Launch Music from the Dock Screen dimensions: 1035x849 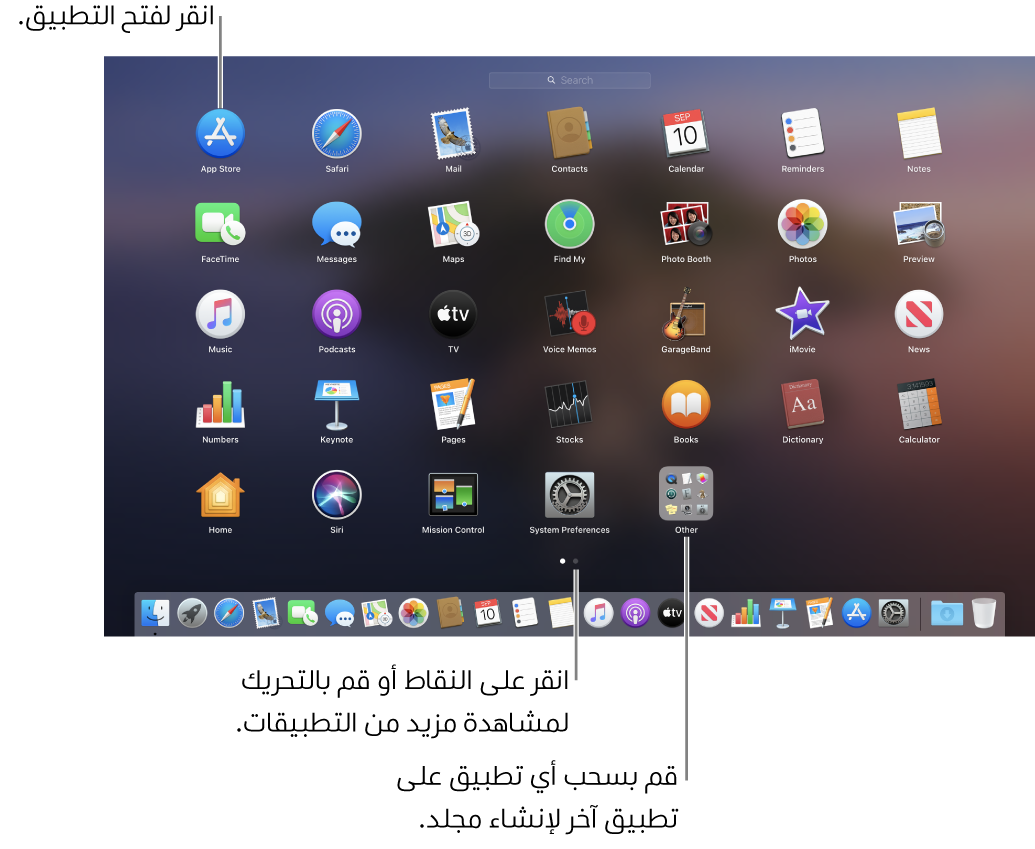tap(599, 613)
